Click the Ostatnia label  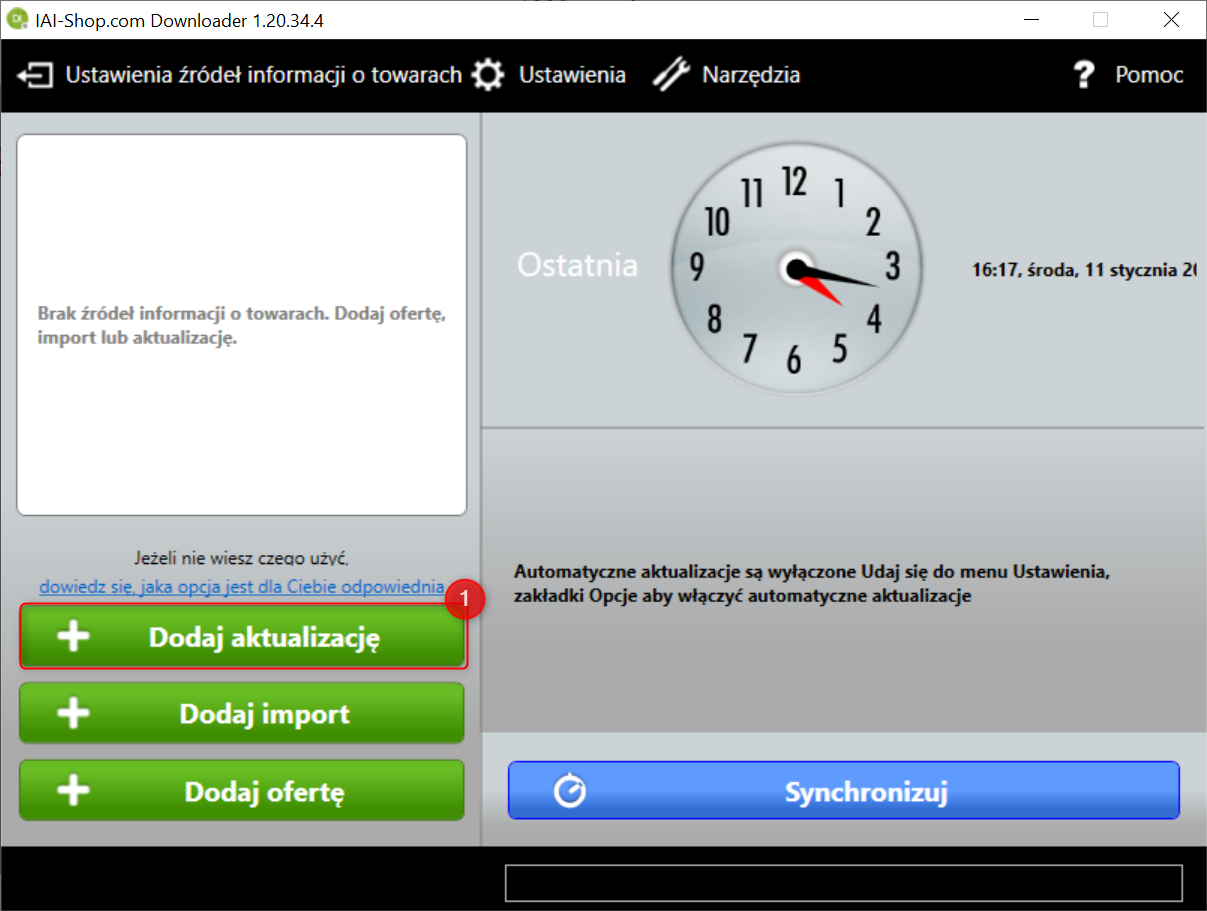click(x=578, y=265)
